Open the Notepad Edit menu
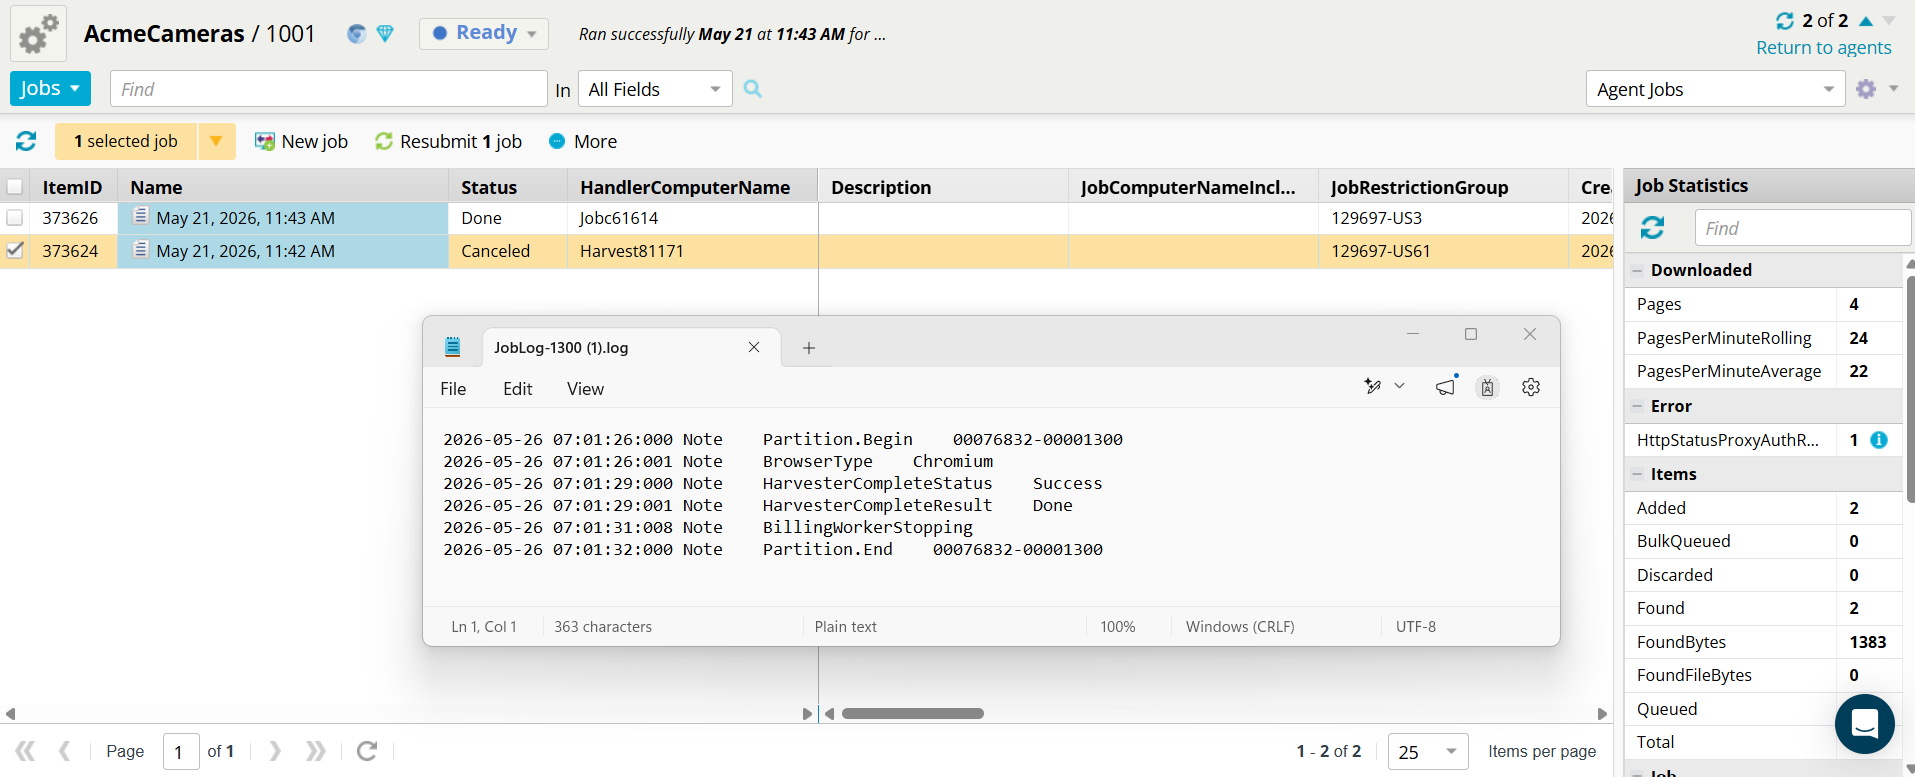 (517, 389)
